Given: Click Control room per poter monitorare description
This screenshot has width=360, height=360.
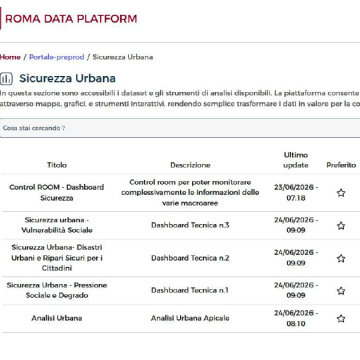Looking at the screenshot, I should click(x=190, y=193).
